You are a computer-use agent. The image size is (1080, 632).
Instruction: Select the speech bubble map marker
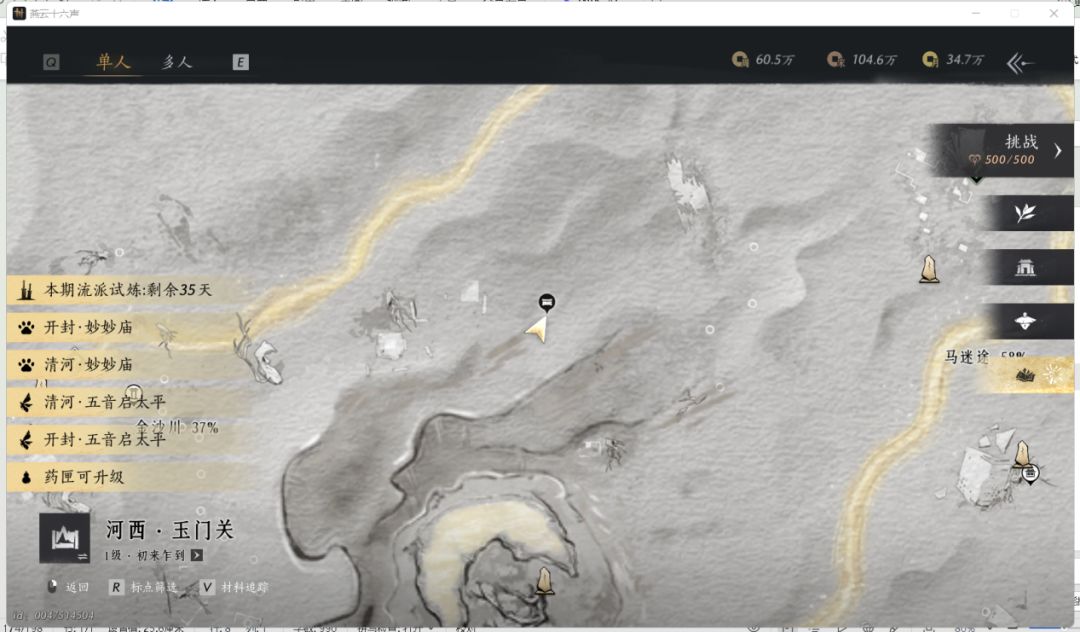(x=546, y=302)
